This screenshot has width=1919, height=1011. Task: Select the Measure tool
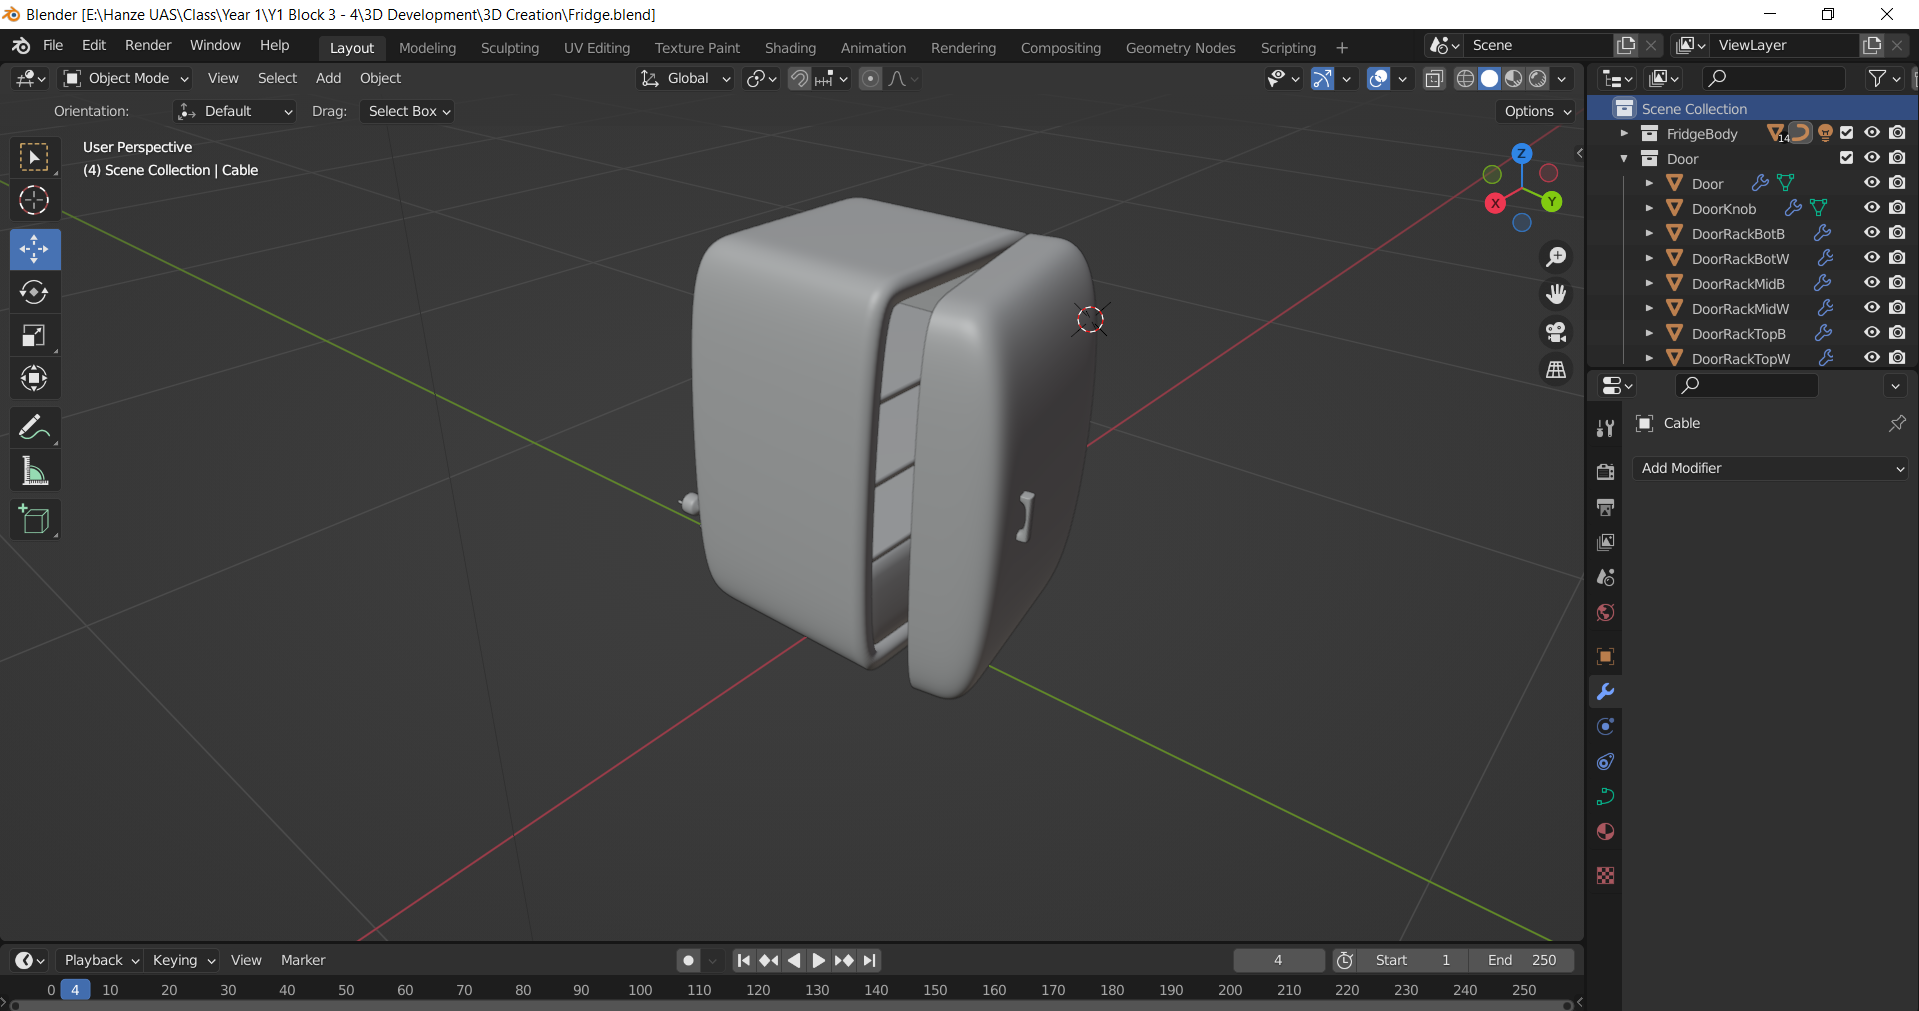pos(35,471)
